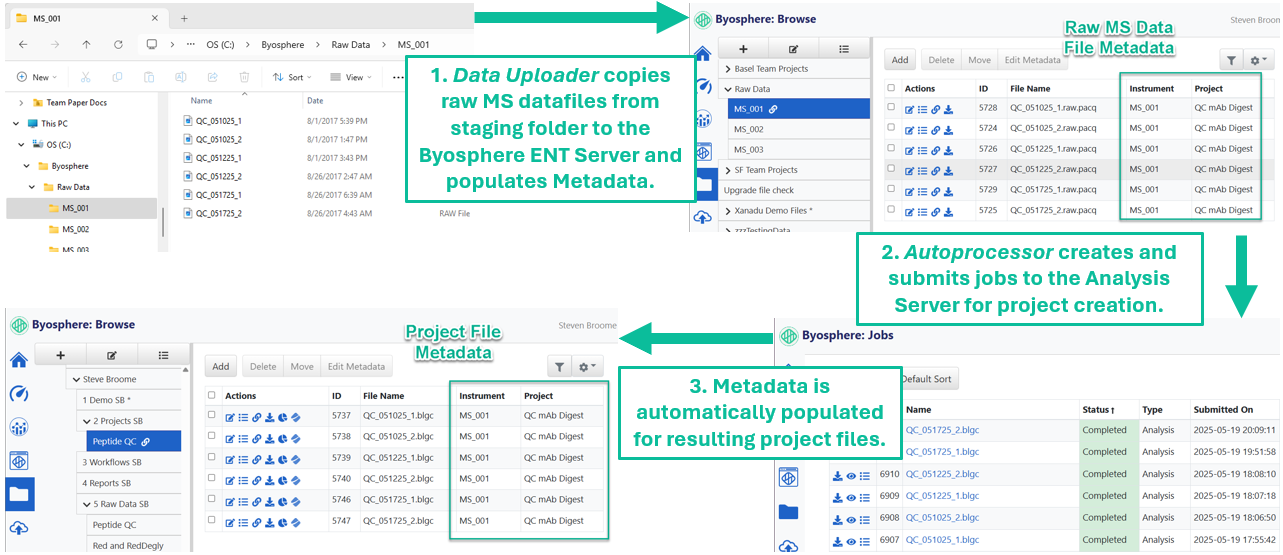Click the Cut scissors icon in File Explorer
Image resolution: width=1283 pixels, height=555 pixels.
click(x=86, y=77)
